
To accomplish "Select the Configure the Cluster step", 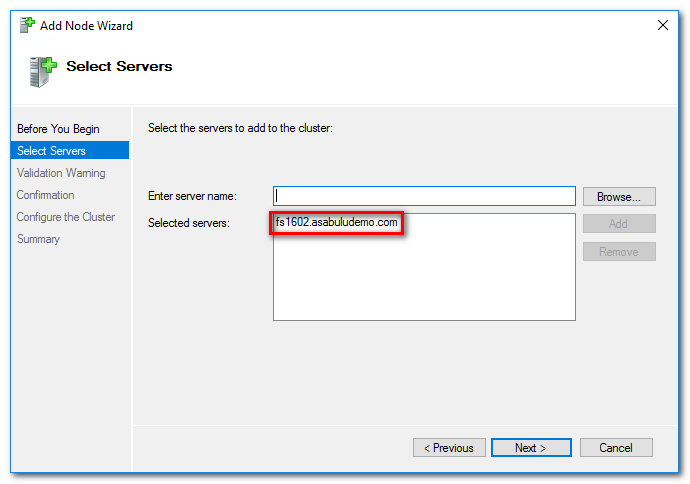I will [66, 217].
